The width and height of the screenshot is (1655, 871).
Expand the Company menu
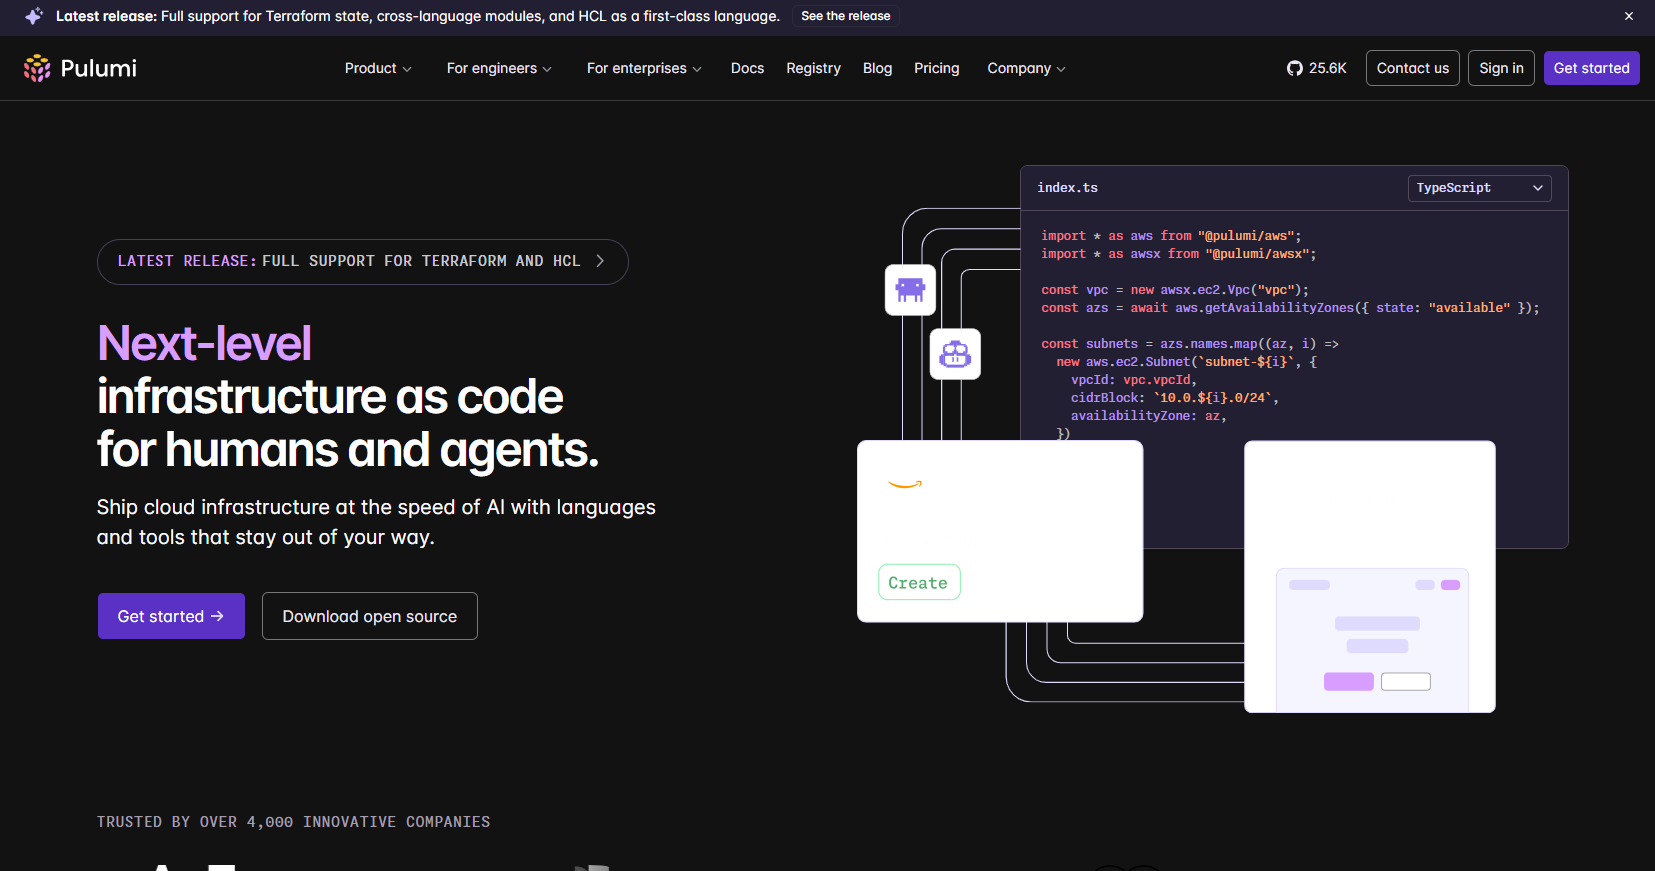coord(1026,68)
